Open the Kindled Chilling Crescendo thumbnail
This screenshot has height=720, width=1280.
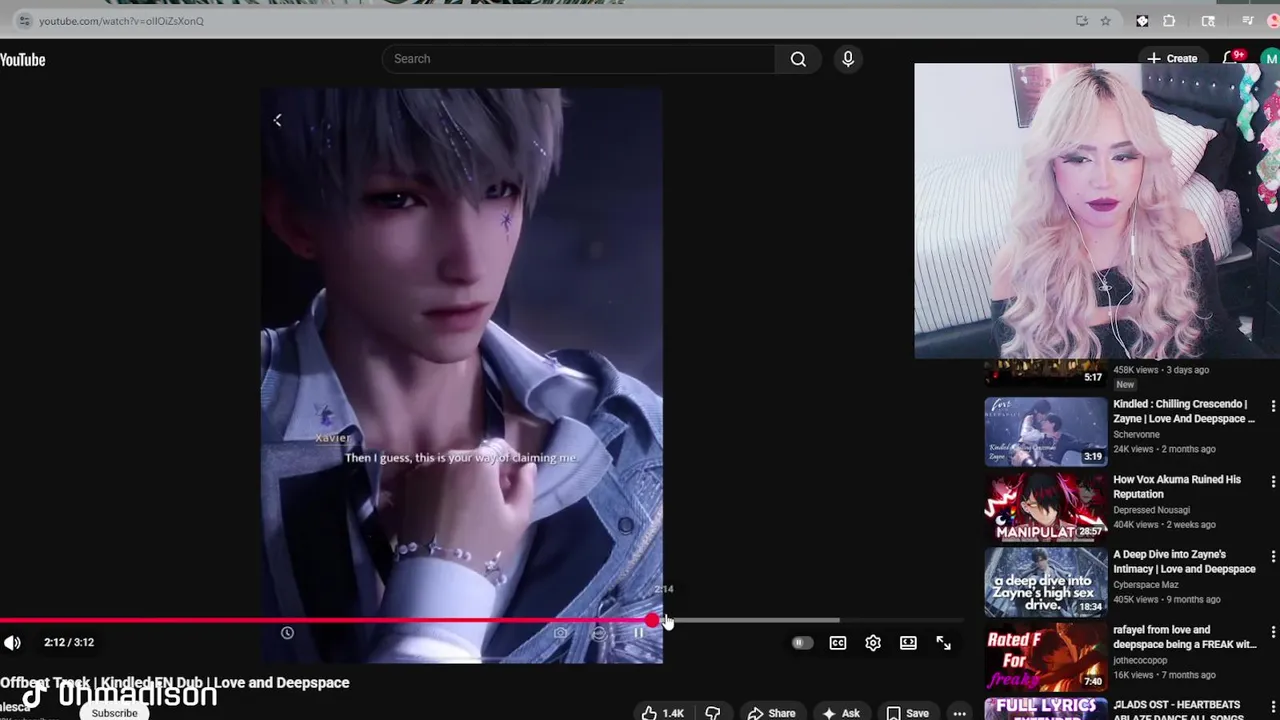(1046, 432)
